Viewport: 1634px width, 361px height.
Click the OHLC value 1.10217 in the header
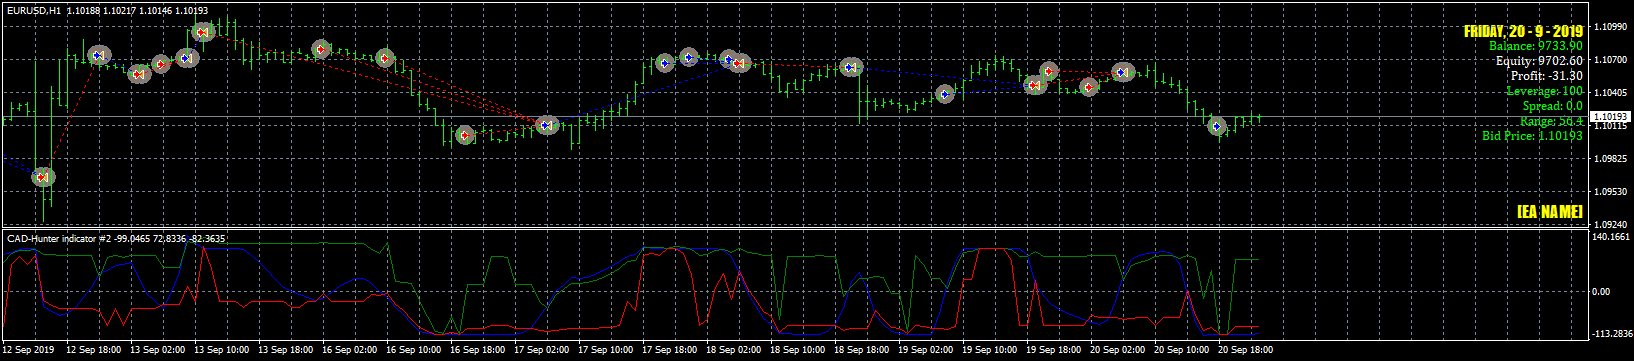pyautogui.click(x=120, y=10)
